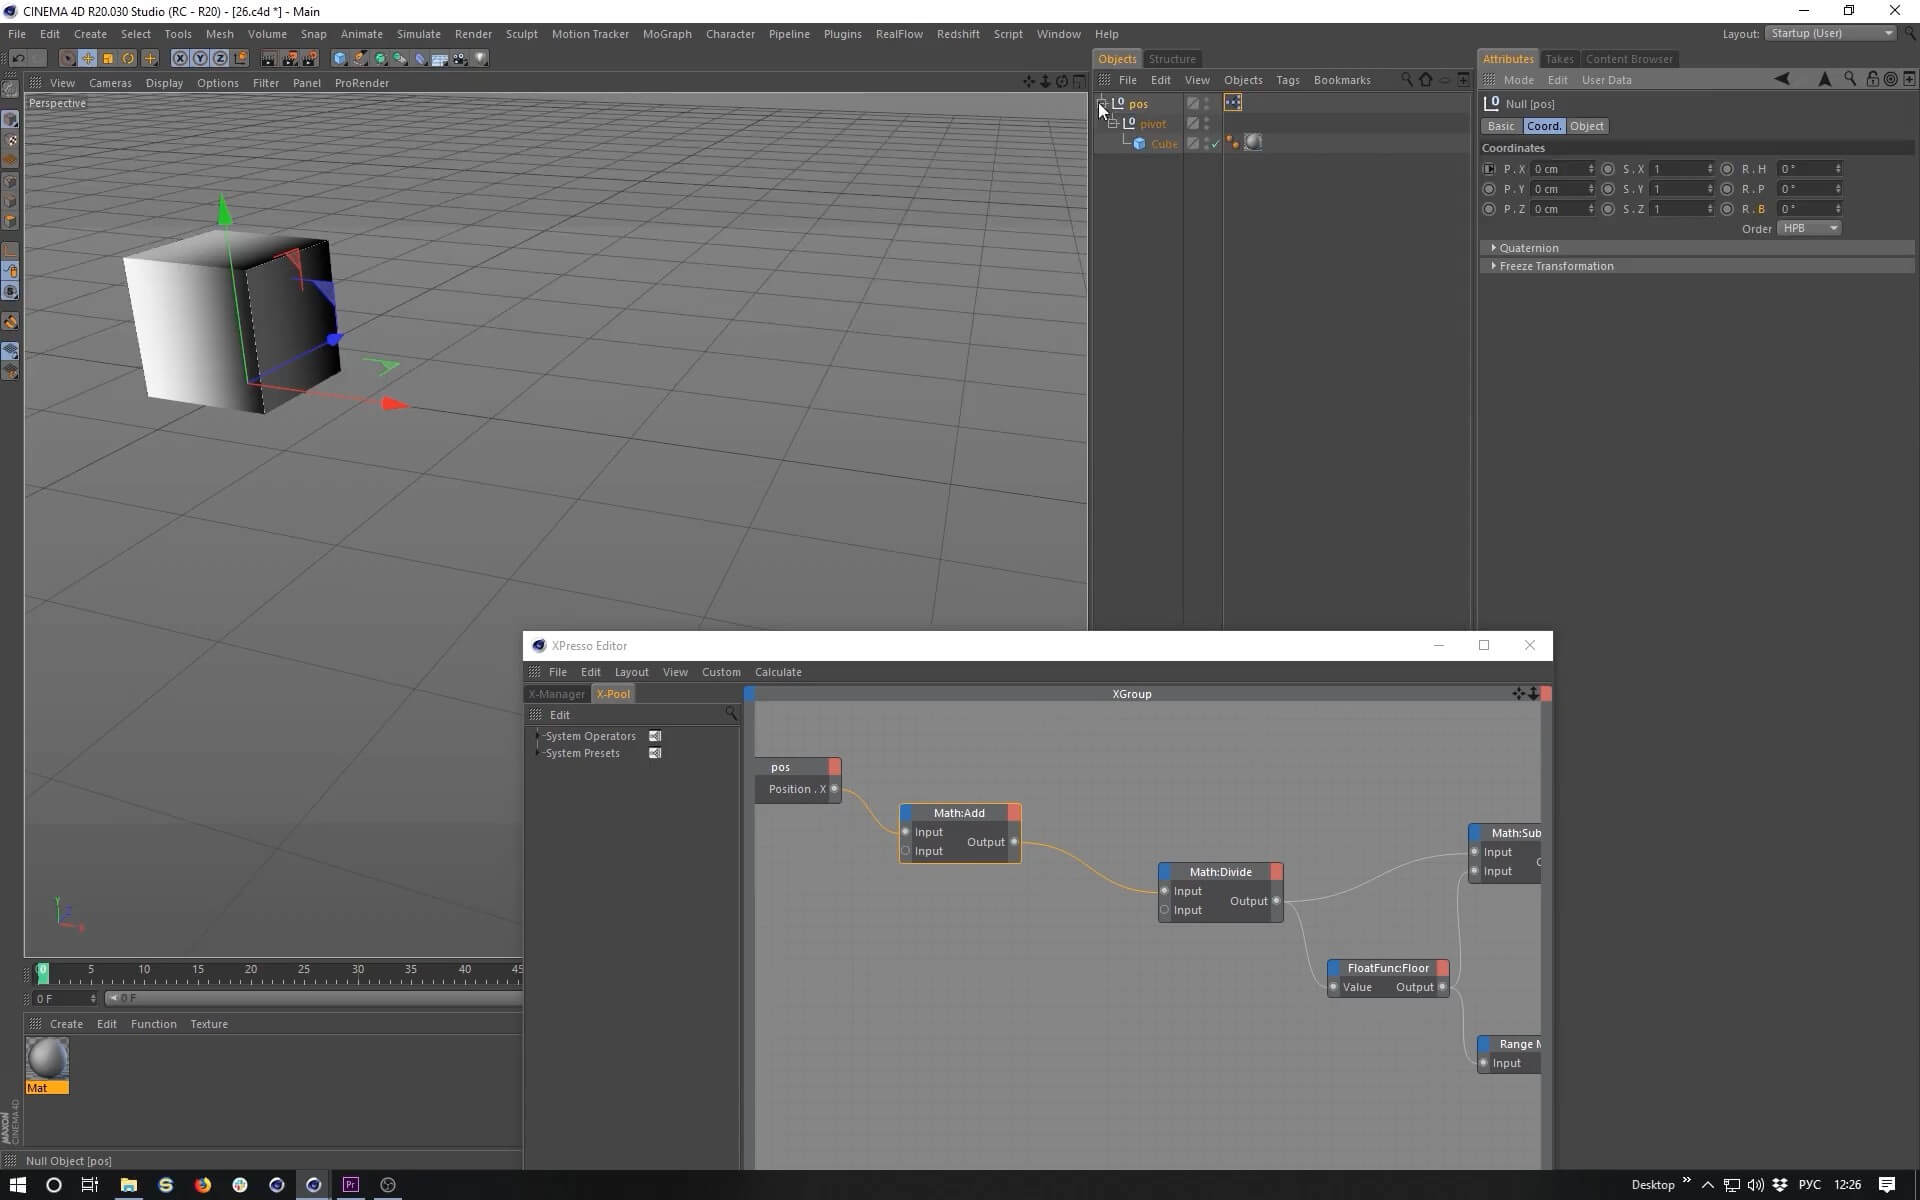Expand the Quaternion section
The height and width of the screenshot is (1200, 1920).
point(1528,248)
